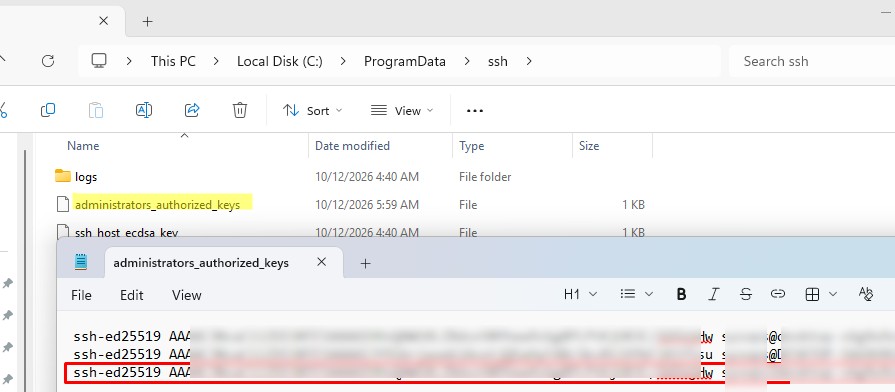Toggle Italic formatting in Notepad
Screen dimensions: 895x392
713,294
